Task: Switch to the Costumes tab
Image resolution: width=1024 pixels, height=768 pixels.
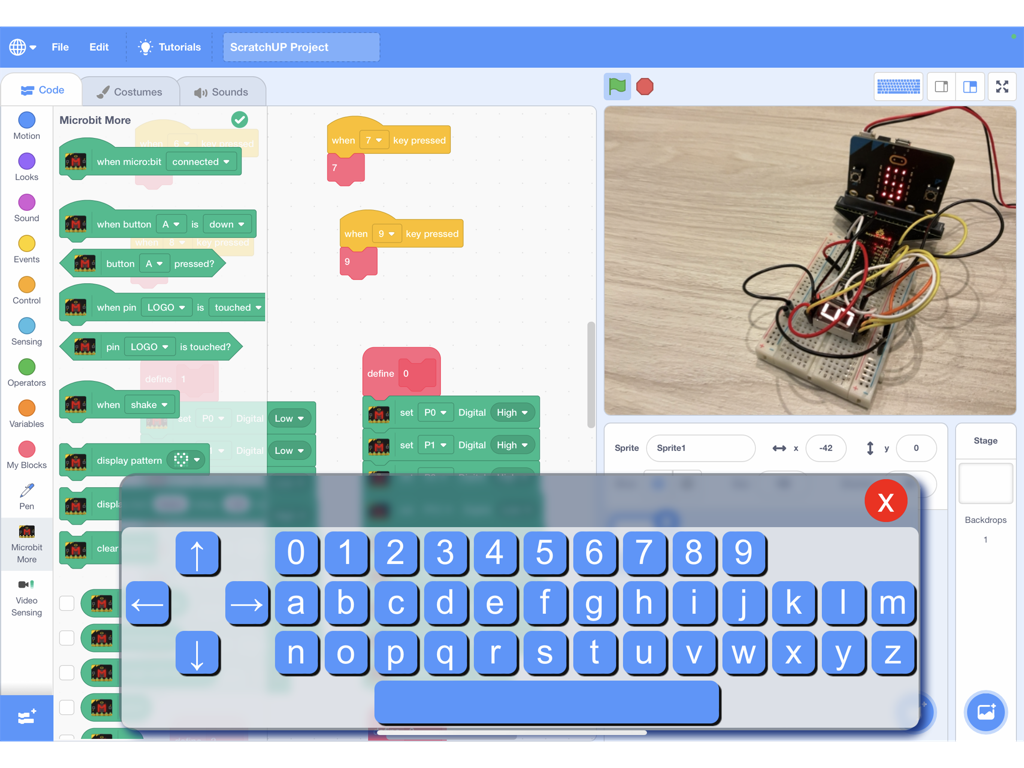Action: click(x=130, y=90)
